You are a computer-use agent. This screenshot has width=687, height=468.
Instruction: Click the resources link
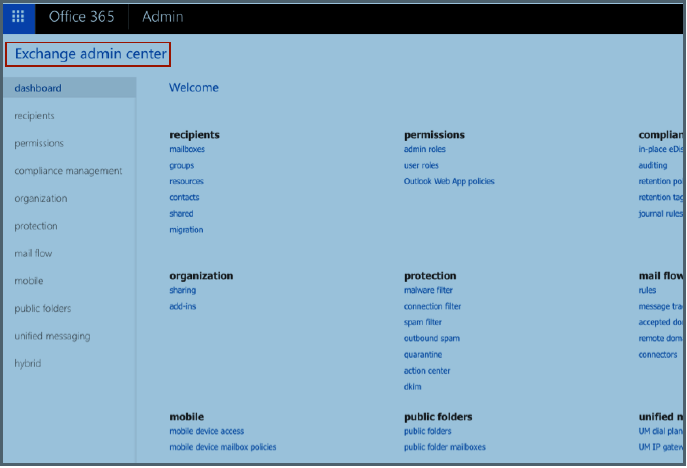[x=187, y=181]
